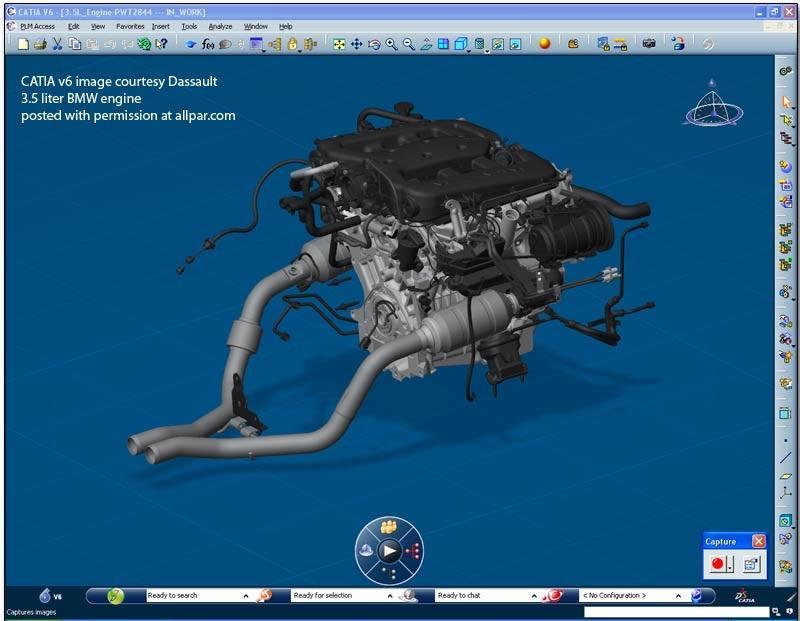Click the Fit All In icon
The image size is (800, 621).
[339, 44]
